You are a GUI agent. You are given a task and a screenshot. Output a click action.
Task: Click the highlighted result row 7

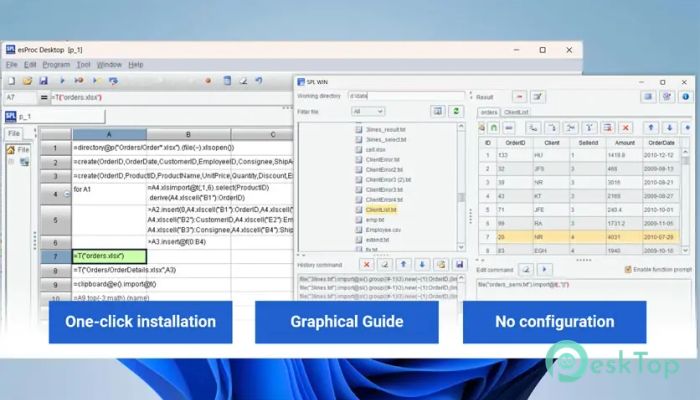tap(579, 237)
